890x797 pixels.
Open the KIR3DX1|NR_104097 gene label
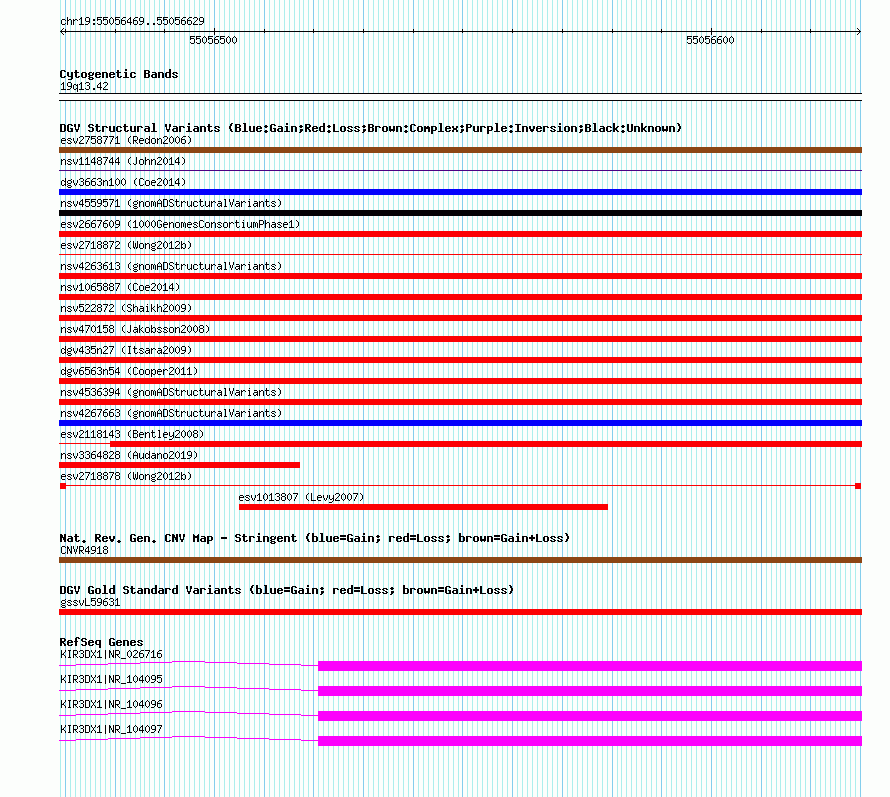pos(111,729)
